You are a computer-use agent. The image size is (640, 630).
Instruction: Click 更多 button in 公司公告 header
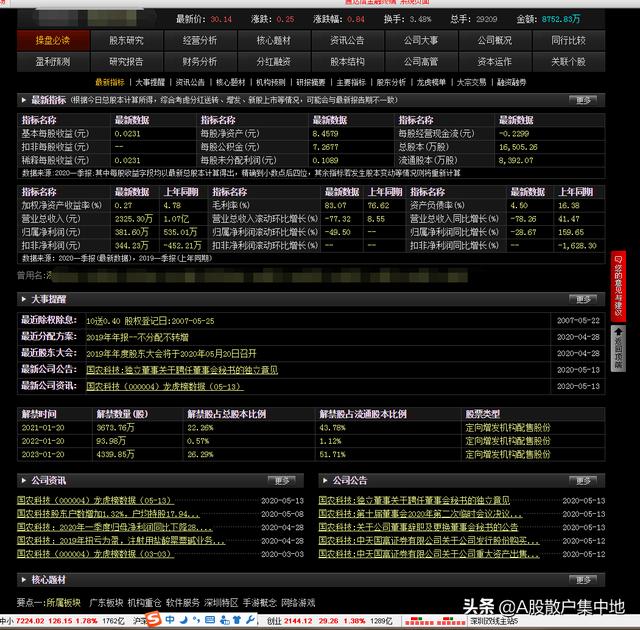[583, 480]
